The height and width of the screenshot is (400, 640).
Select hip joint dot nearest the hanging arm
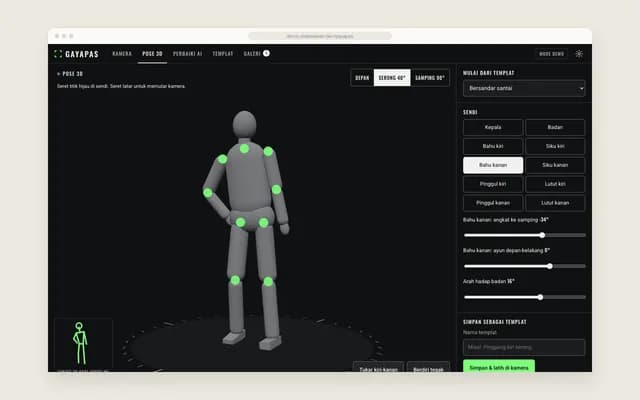[264, 222]
